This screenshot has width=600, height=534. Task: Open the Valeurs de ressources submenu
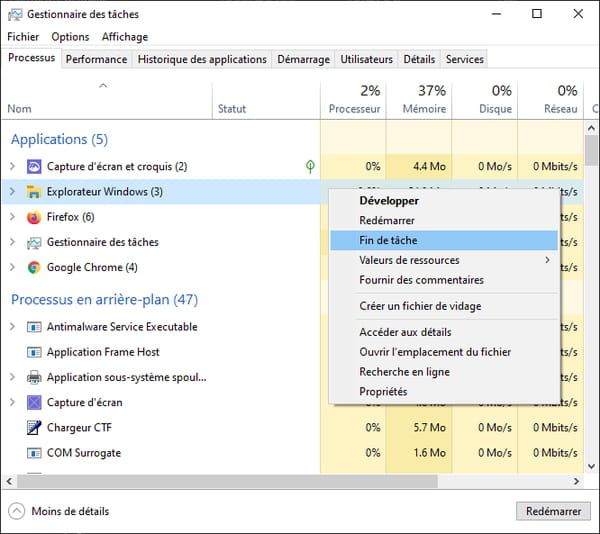(444, 260)
